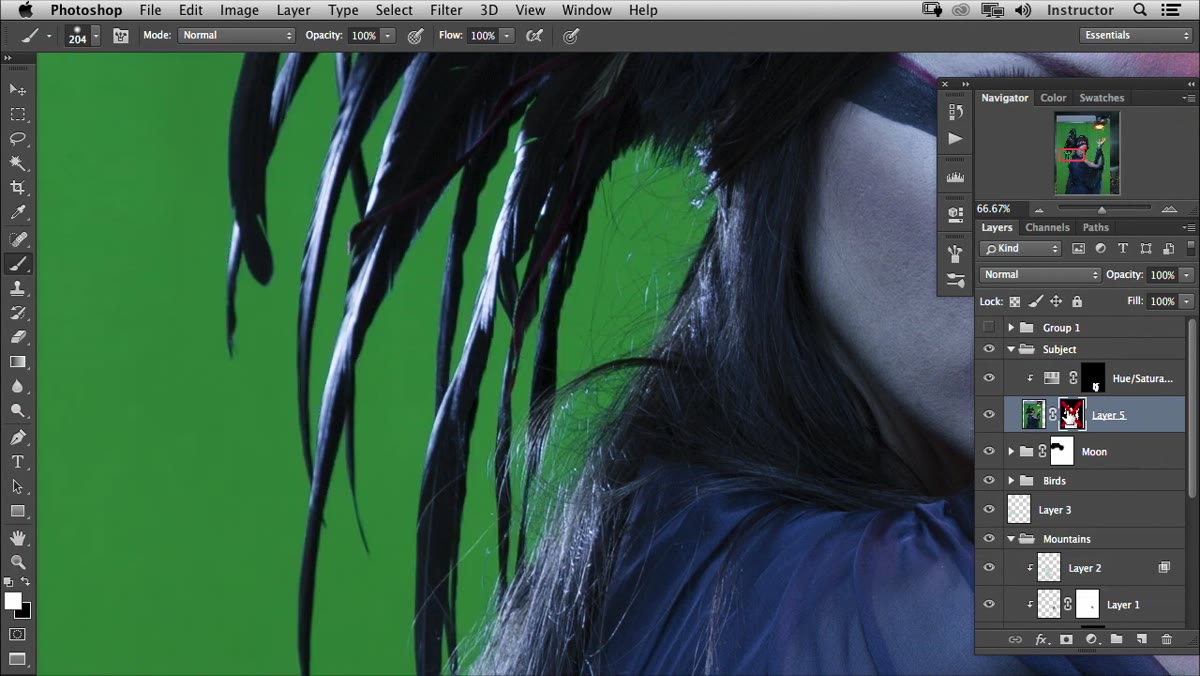Delete layer using the trash icon
The height and width of the screenshot is (676, 1200).
click(x=1166, y=639)
